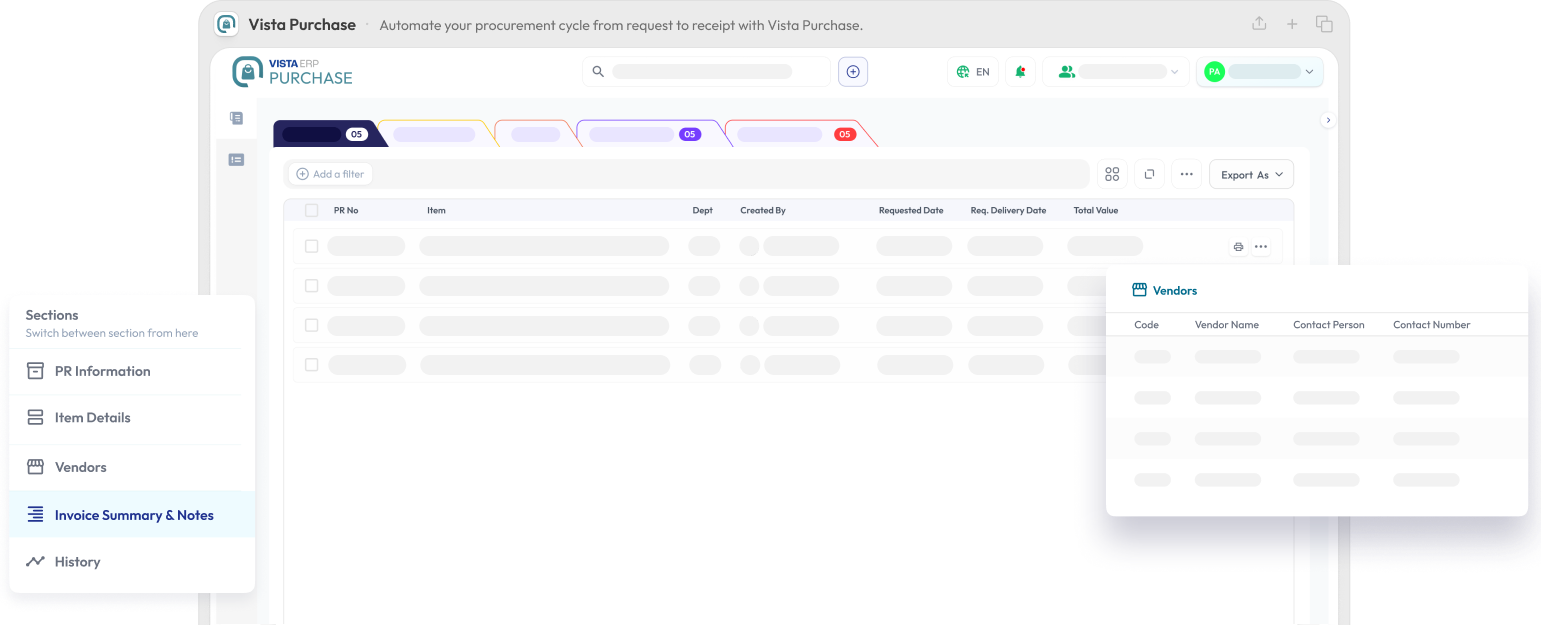Open the Export As dropdown
Screen dimensions: 1541x625
pos(1251,174)
